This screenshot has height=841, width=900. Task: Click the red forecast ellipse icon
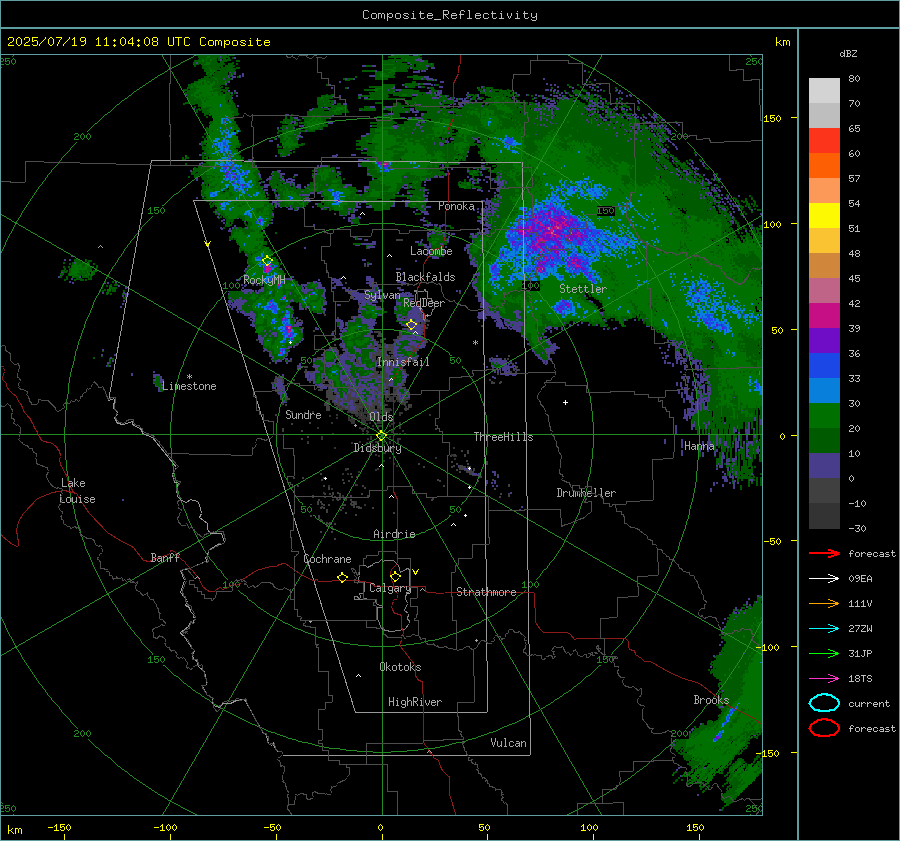pos(824,728)
